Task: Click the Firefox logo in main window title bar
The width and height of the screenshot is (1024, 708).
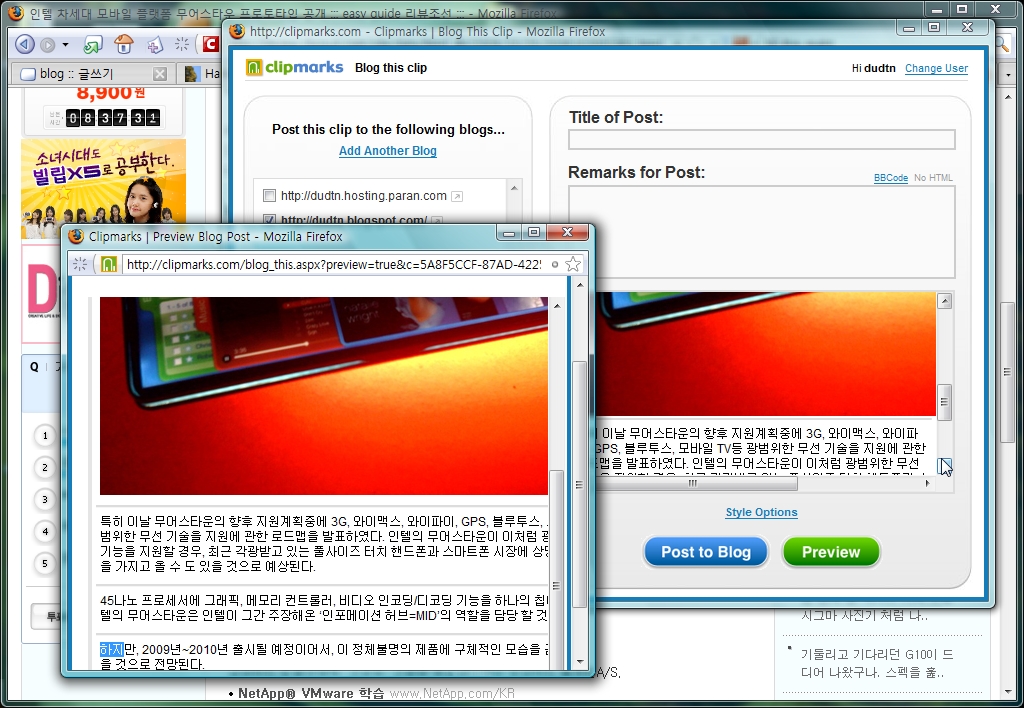Action: coord(16,12)
